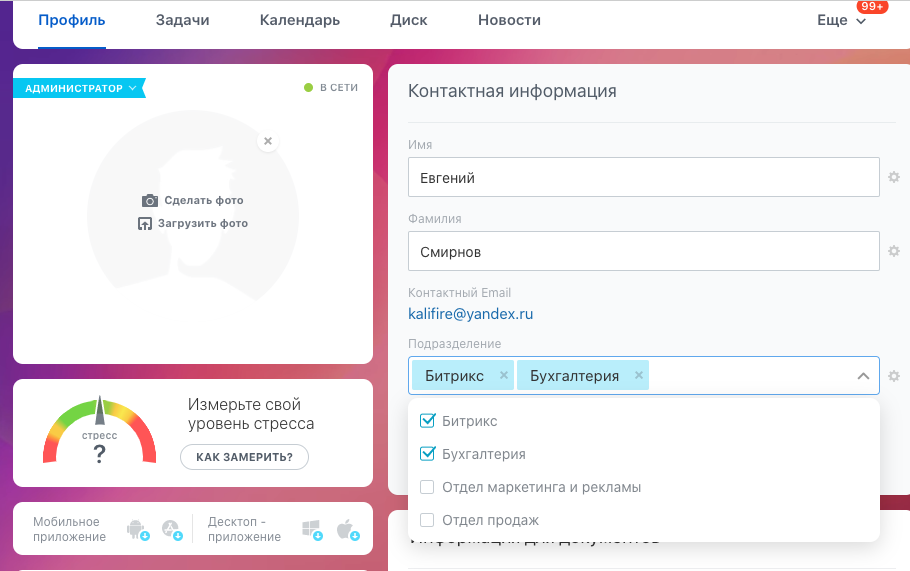The image size is (910, 571).
Task: Click the Десктоп - приложение label
Action: pos(244,529)
